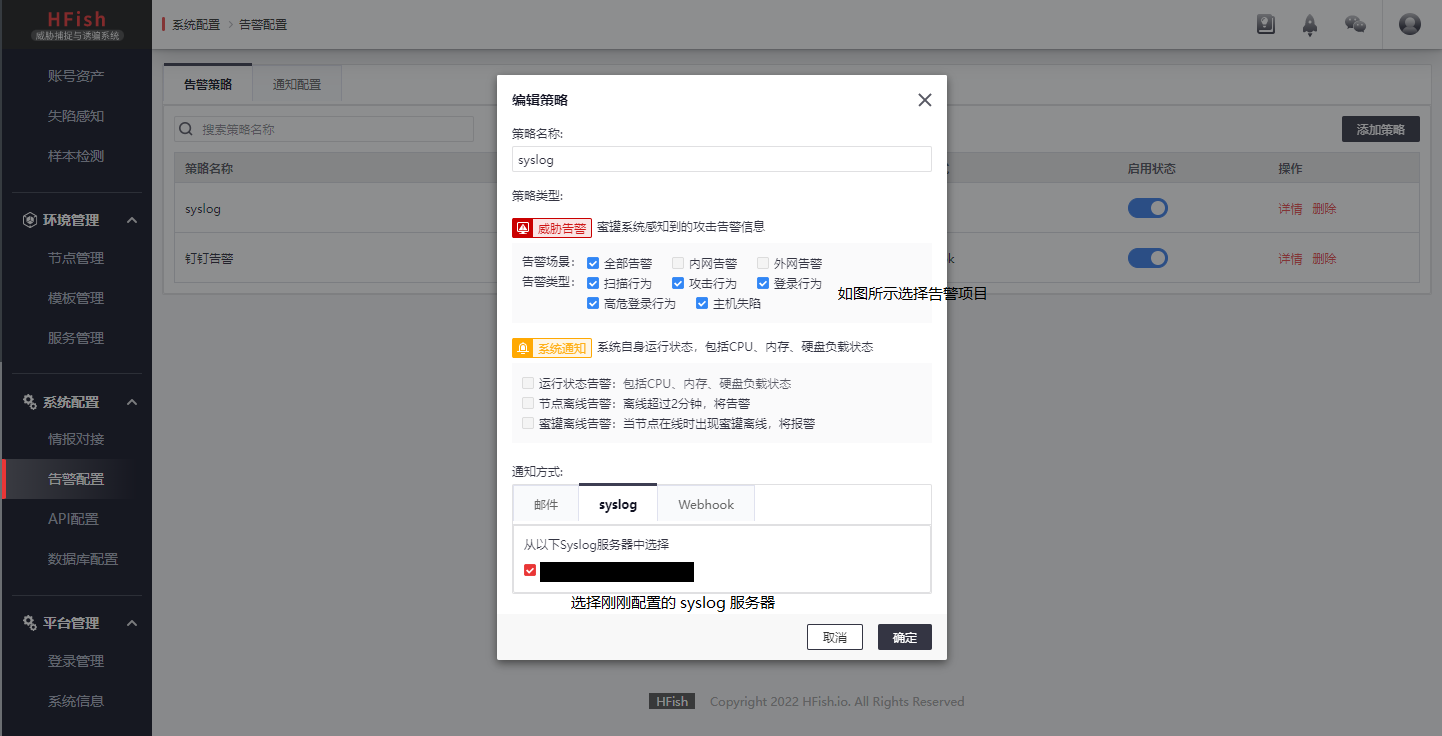Toggle the 钉钉告警 strategy enable switch
Image resolution: width=1442 pixels, height=736 pixels.
[x=1148, y=258]
